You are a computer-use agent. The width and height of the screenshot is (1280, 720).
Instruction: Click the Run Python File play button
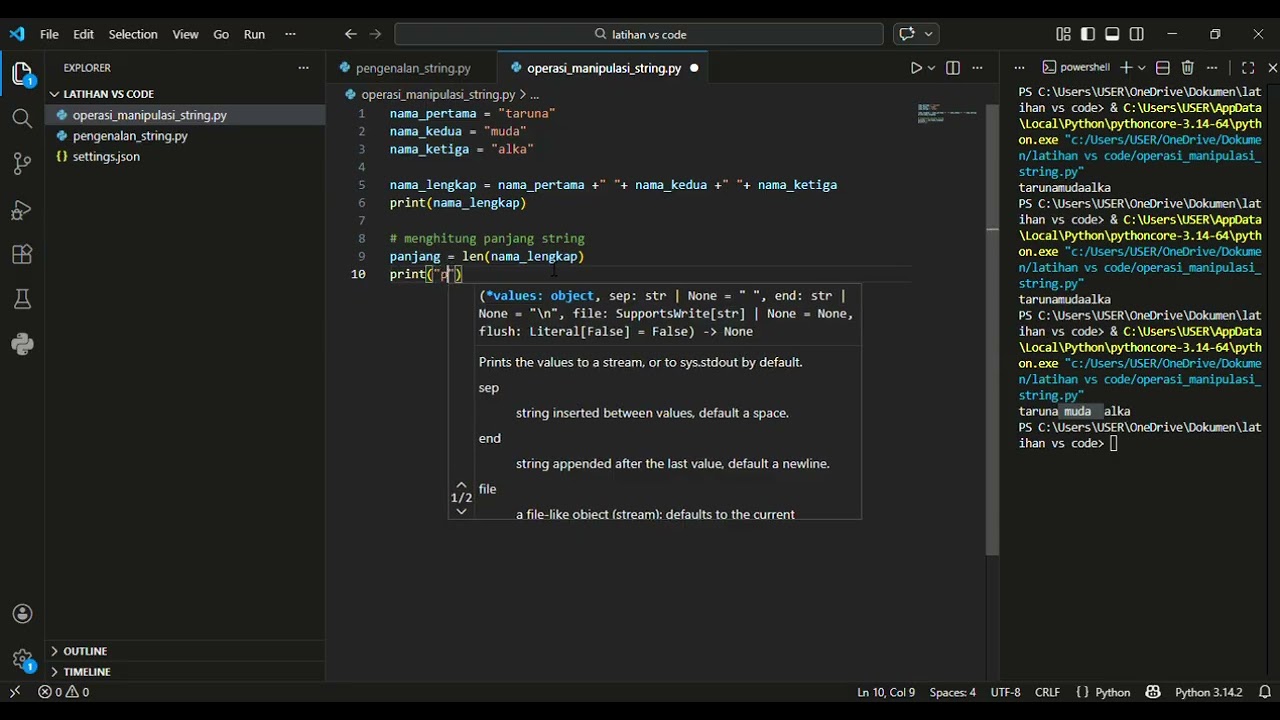(916, 68)
